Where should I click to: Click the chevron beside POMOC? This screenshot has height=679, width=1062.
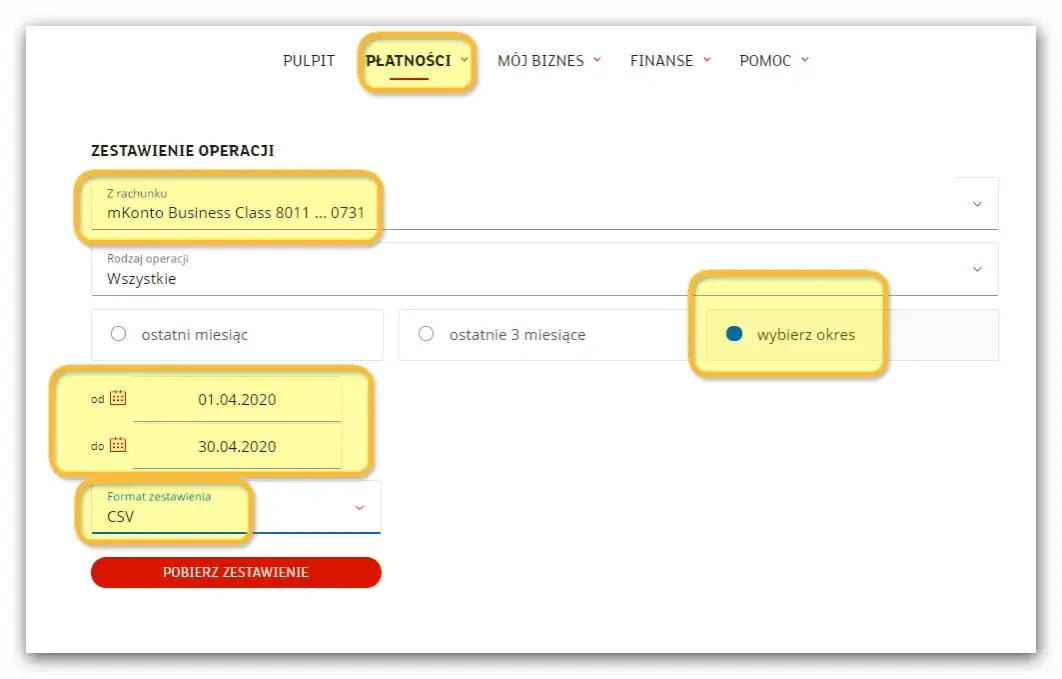(x=805, y=60)
